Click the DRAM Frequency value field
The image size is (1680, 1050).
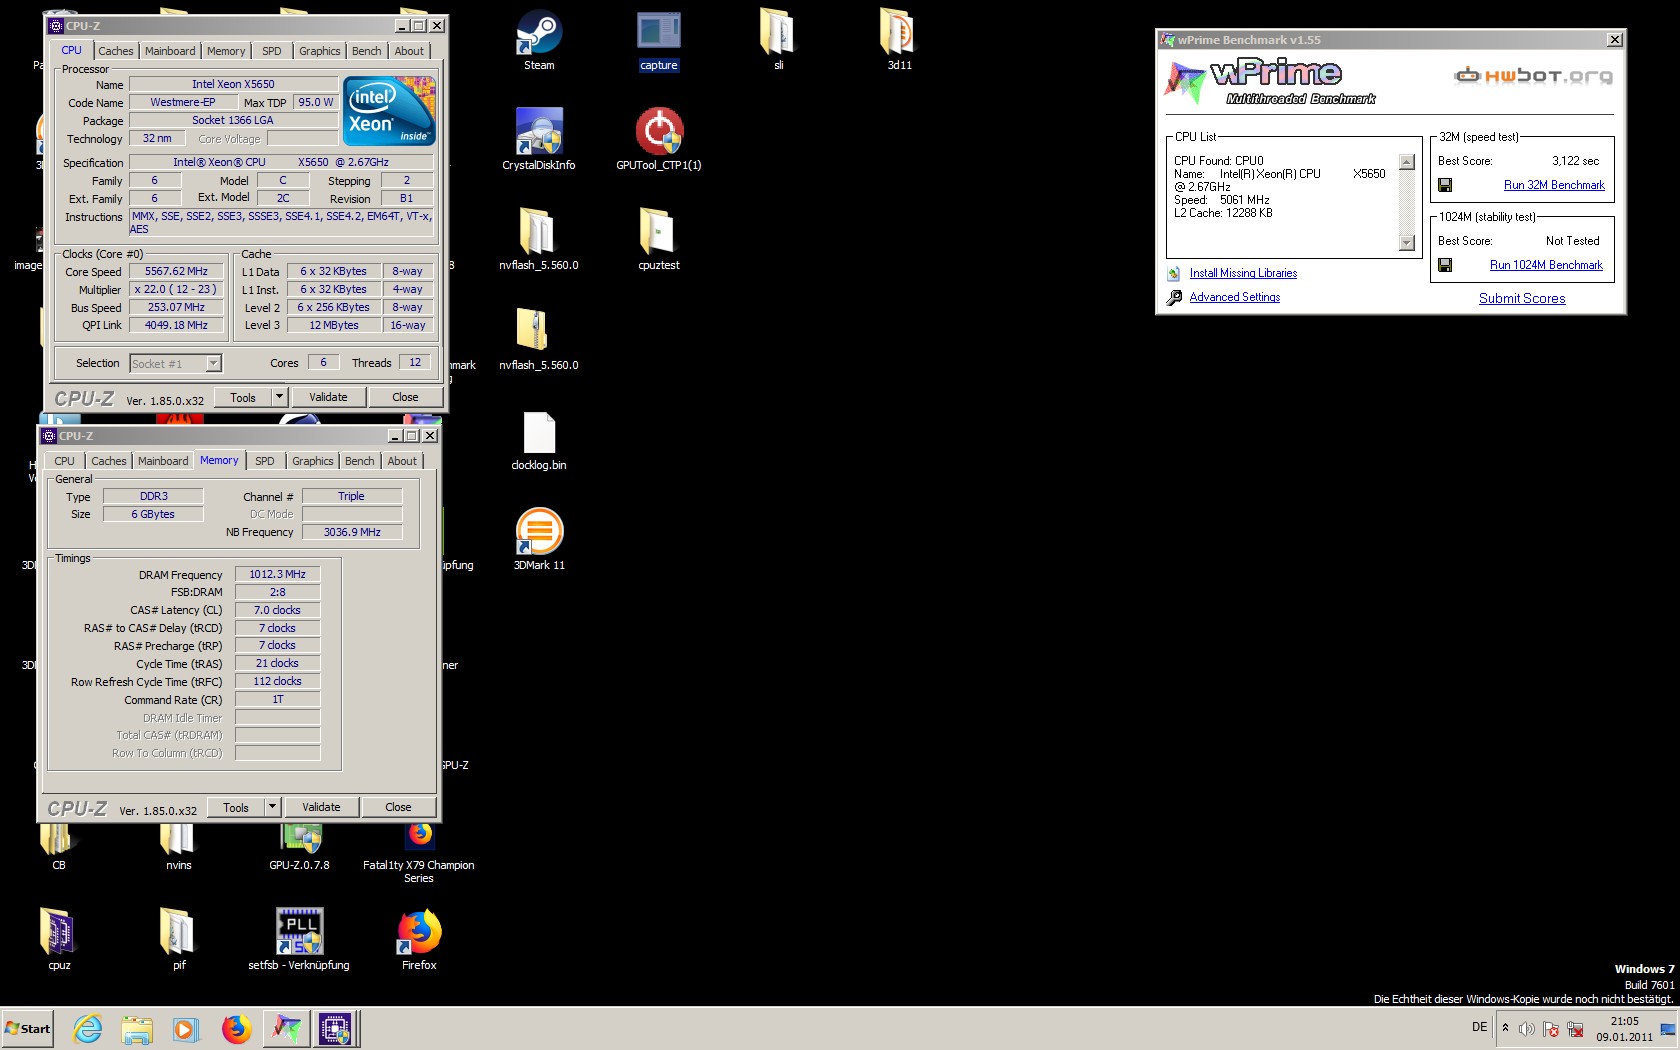(x=278, y=574)
